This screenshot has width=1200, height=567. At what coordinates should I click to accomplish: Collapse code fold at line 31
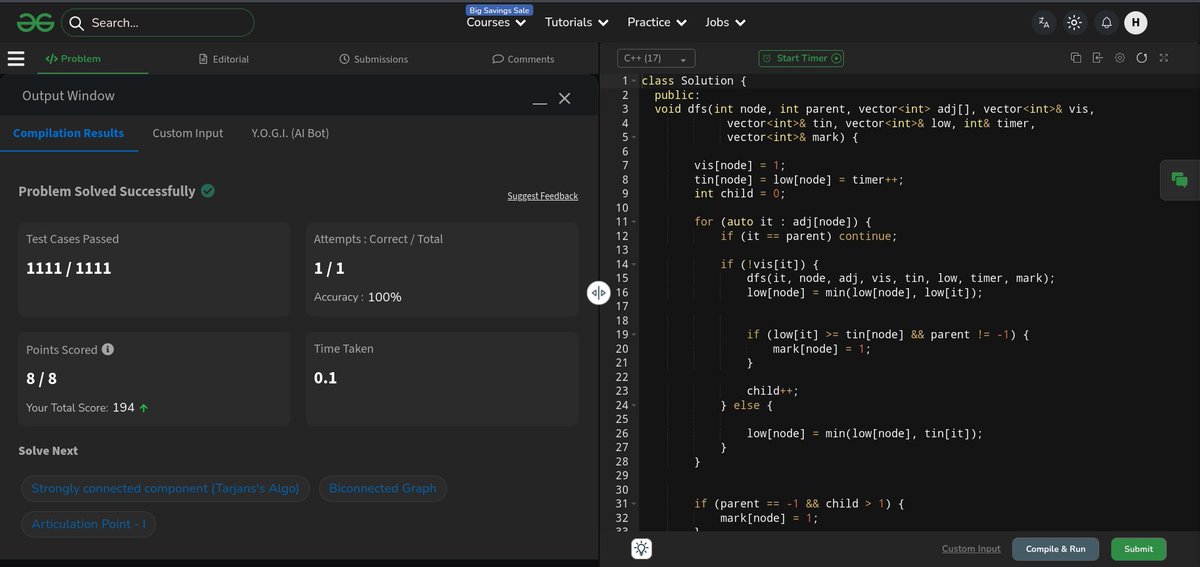coord(633,504)
